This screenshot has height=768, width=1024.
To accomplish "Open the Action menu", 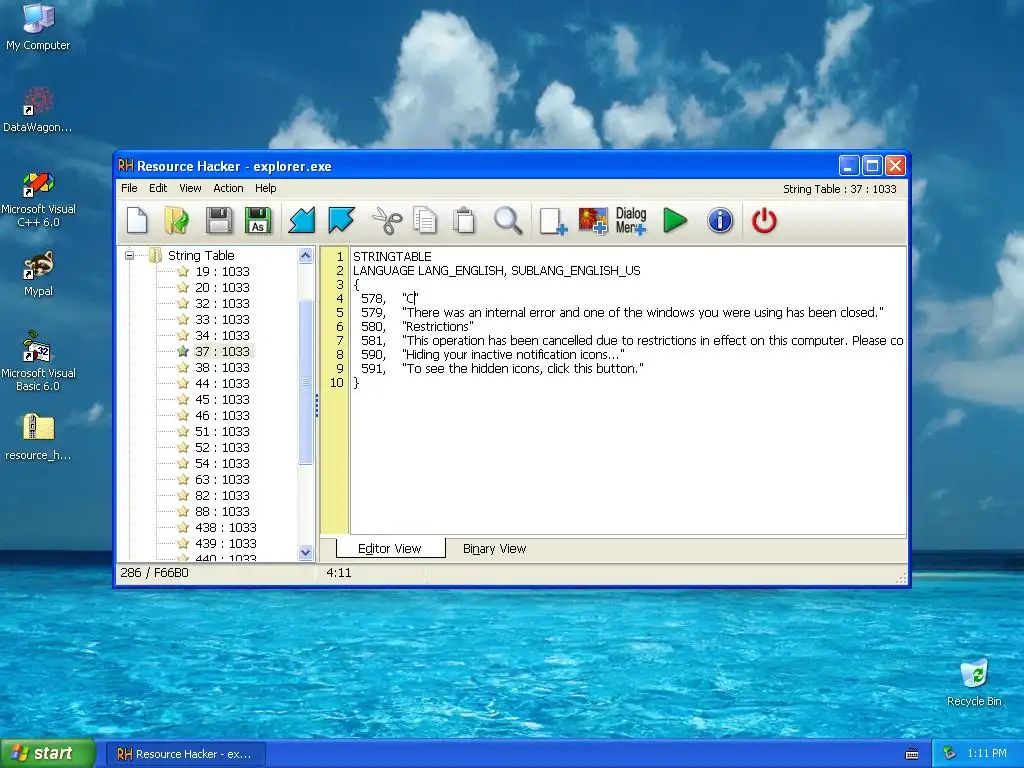I will [x=228, y=188].
